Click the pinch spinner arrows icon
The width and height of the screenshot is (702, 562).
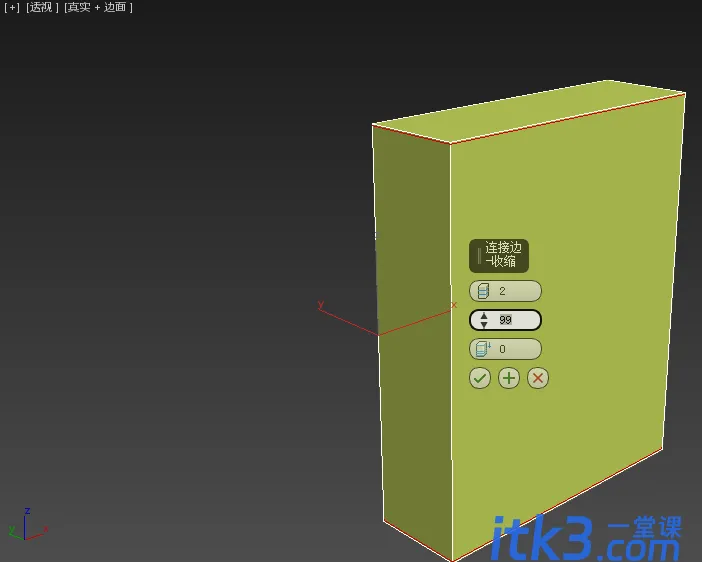pos(484,320)
